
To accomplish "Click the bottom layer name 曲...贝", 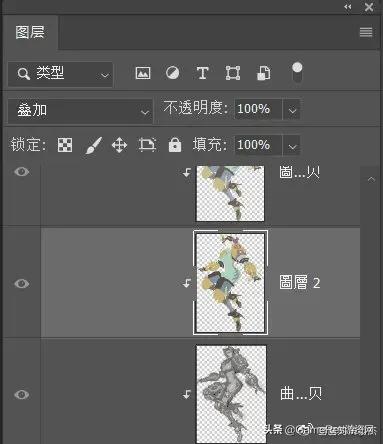I will [x=301, y=394].
